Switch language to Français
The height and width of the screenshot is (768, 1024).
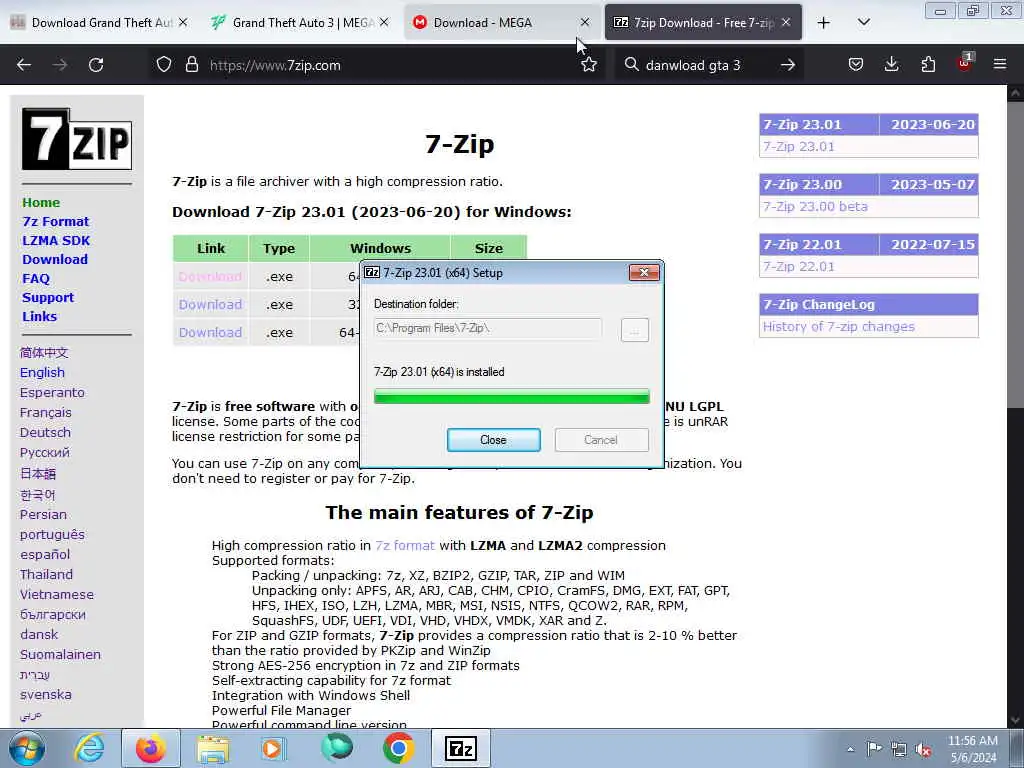tap(46, 413)
